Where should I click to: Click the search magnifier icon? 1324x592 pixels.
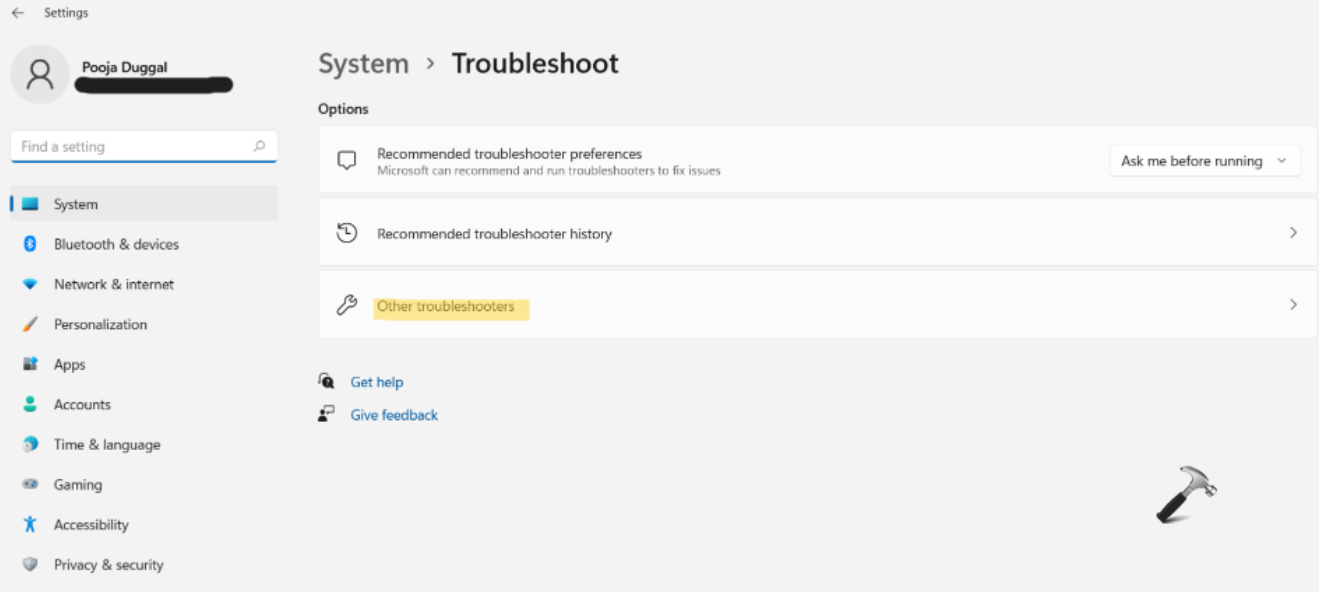click(x=260, y=146)
